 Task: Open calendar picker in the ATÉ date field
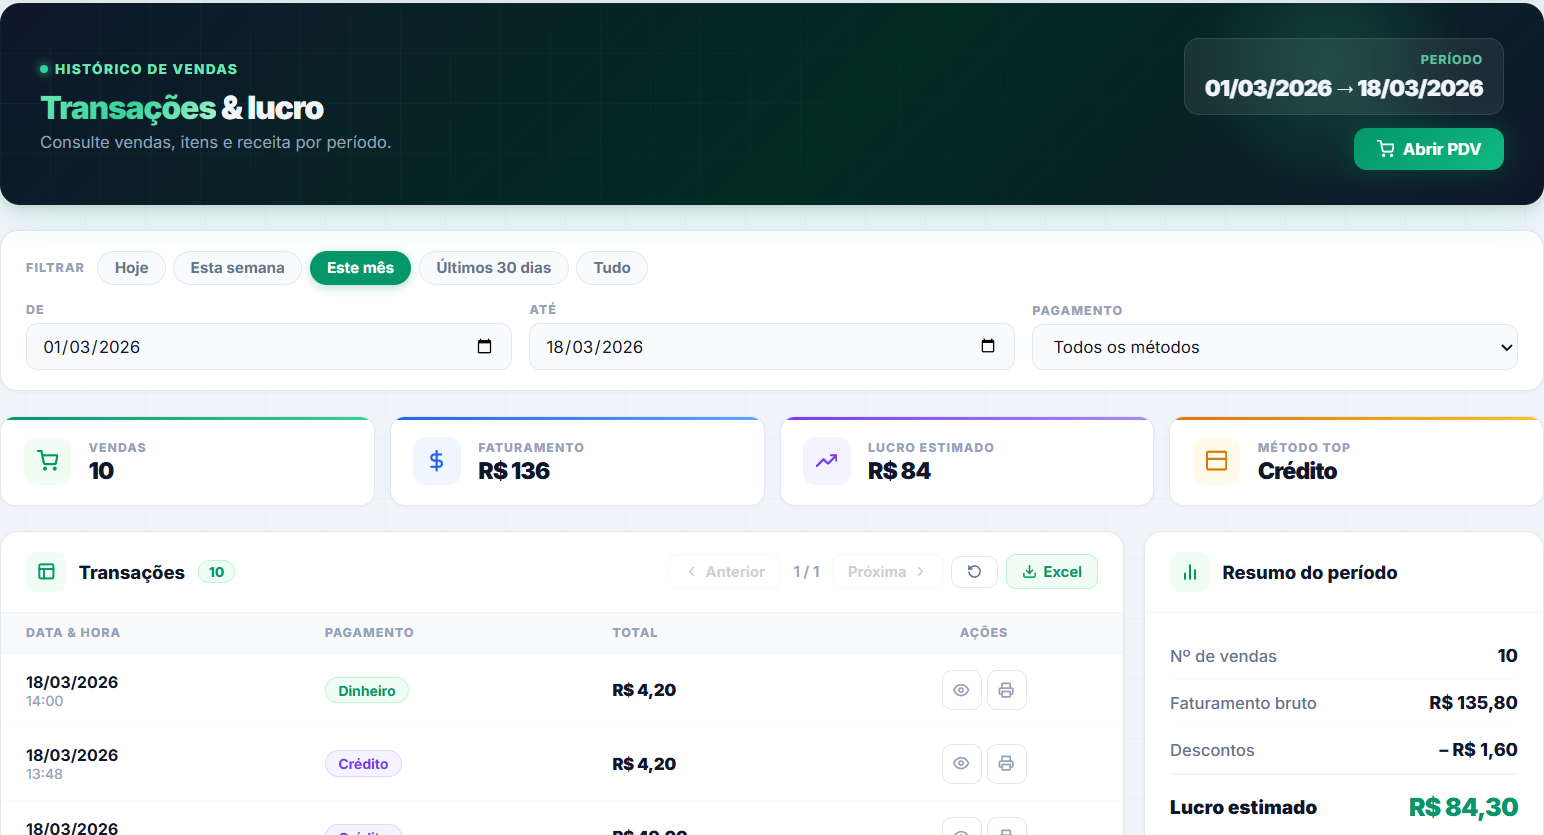tap(988, 347)
